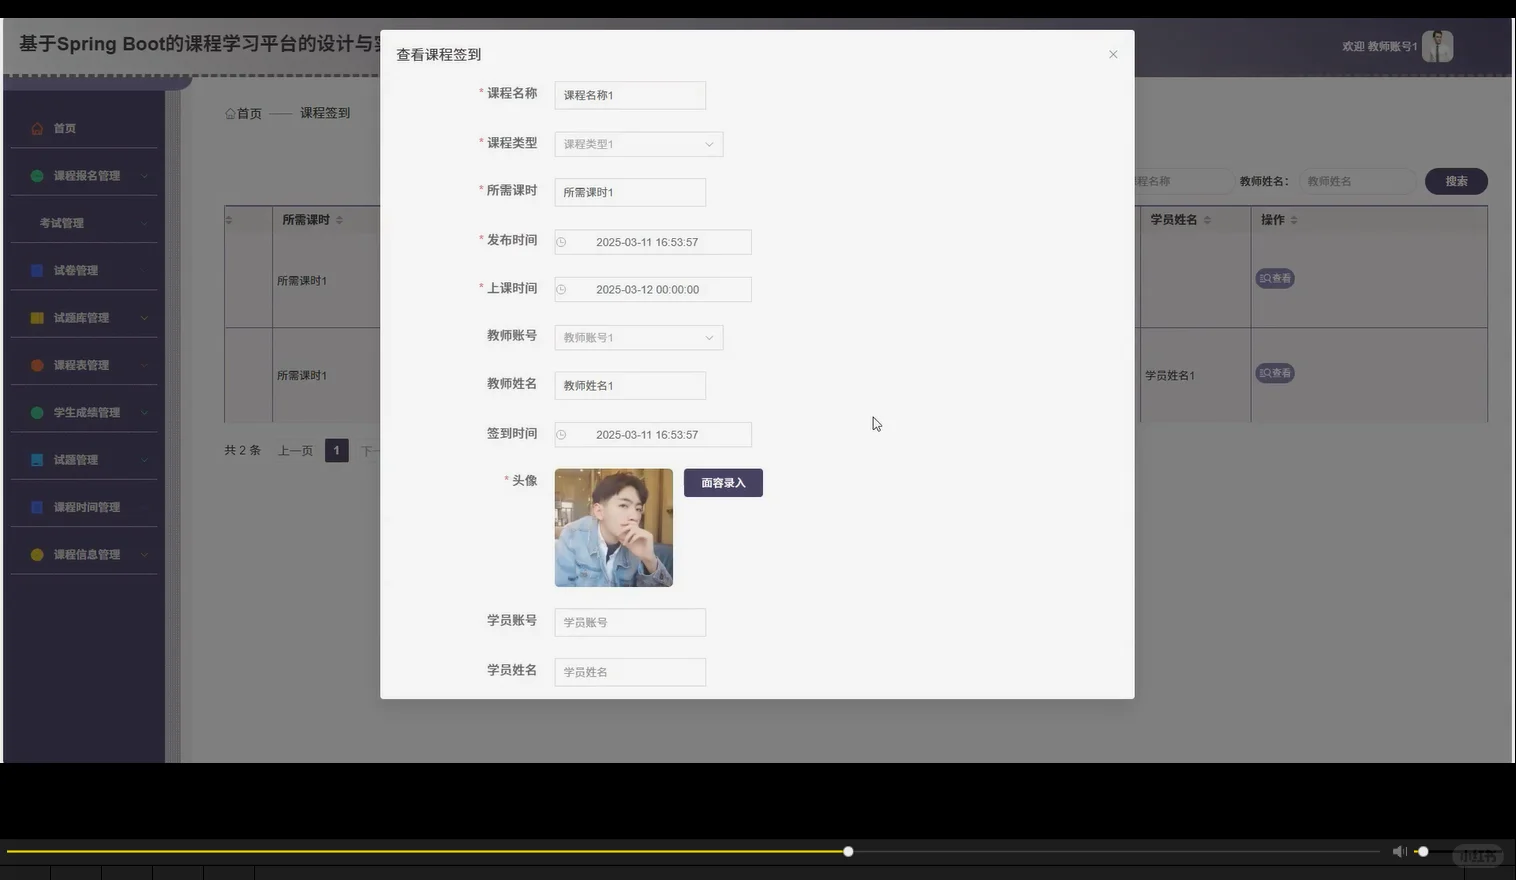The width and height of the screenshot is (1516, 880).
Task: Click the clock icon beside 发布时间 field
Action: click(x=562, y=242)
